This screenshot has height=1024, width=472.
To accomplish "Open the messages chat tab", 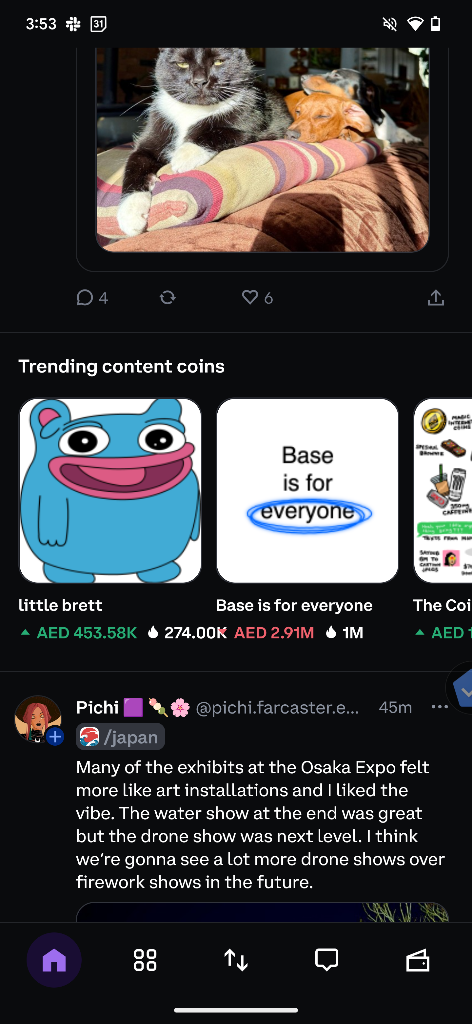I will (x=326, y=960).
